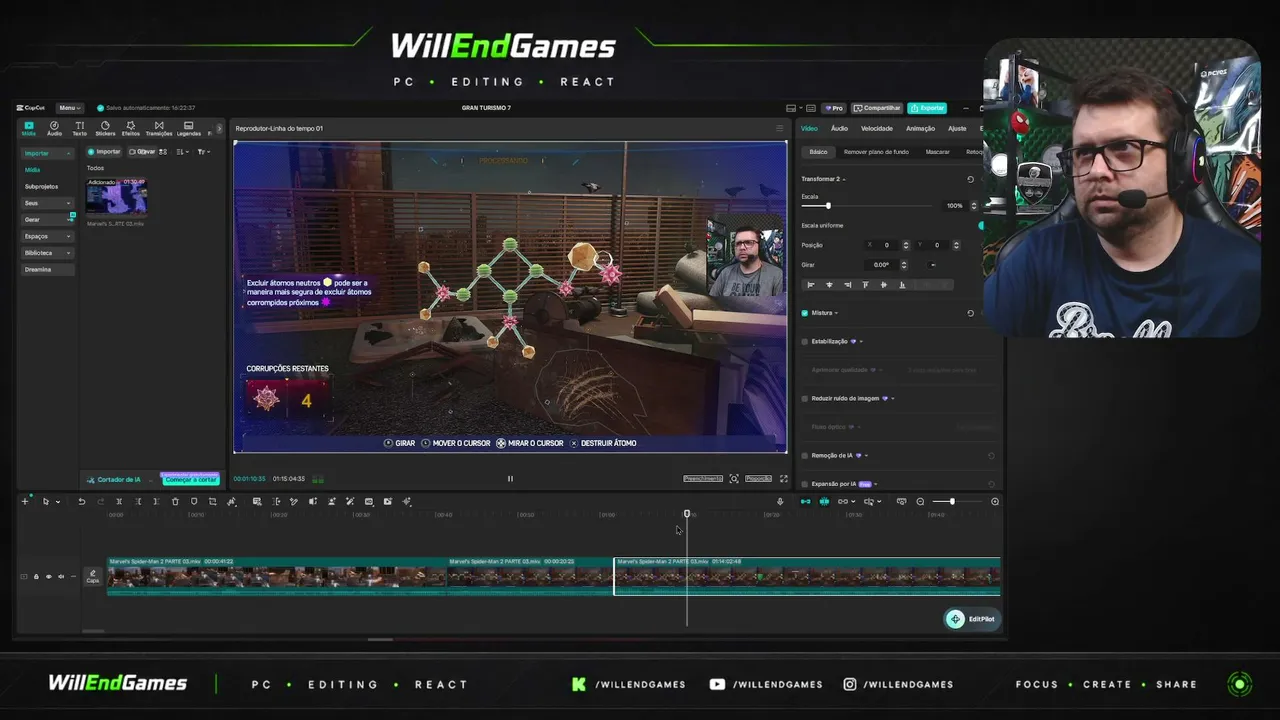
Task: Zoom in the timeline with plus icon
Action: tap(995, 501)
